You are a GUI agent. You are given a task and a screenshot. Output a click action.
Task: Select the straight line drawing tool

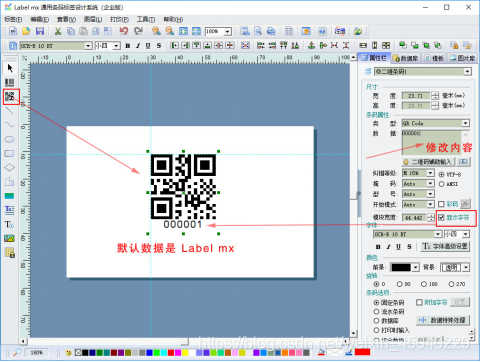[x=10, y=111]
